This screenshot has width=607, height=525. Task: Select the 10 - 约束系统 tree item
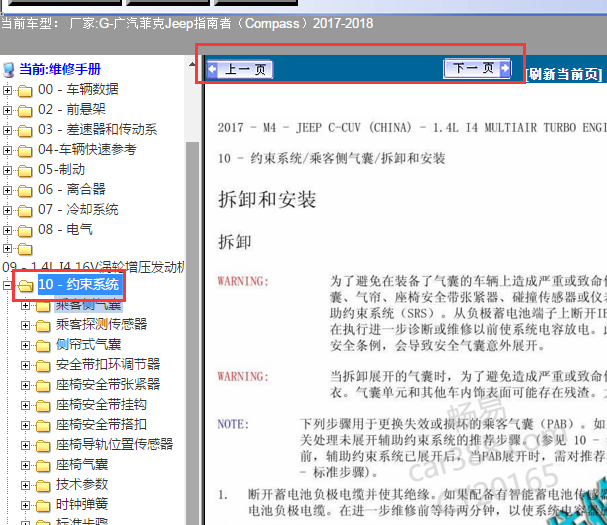point(80,285)
